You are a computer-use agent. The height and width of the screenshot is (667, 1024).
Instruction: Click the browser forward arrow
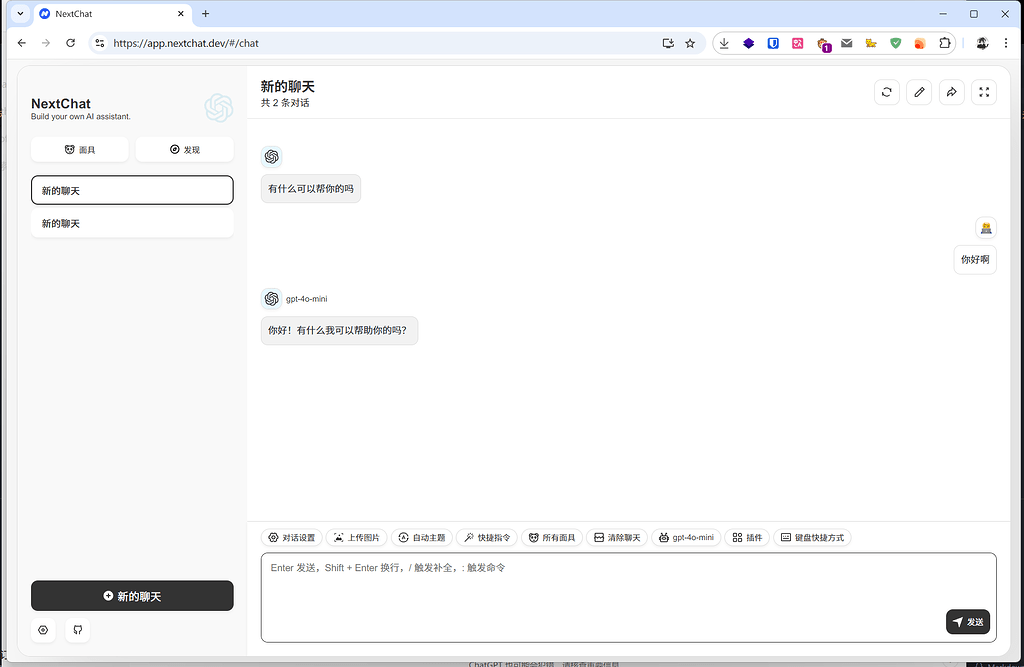click(46, 43)
